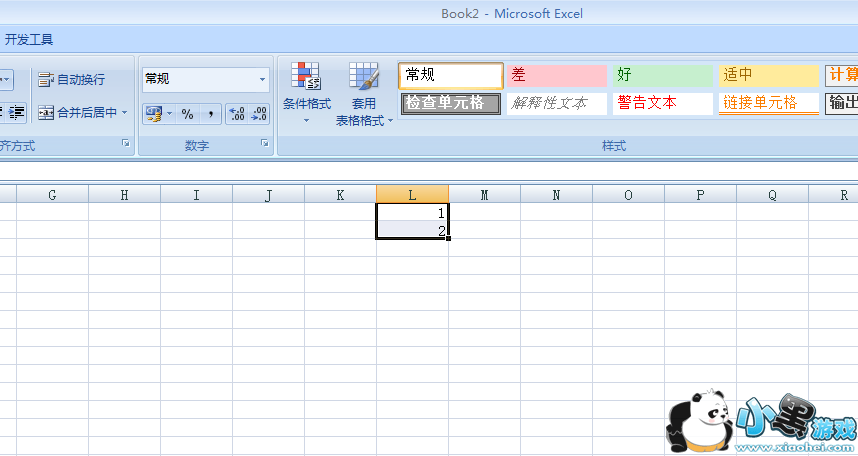Switch to the 开发工具 ribbon tab

click(28, 39)
